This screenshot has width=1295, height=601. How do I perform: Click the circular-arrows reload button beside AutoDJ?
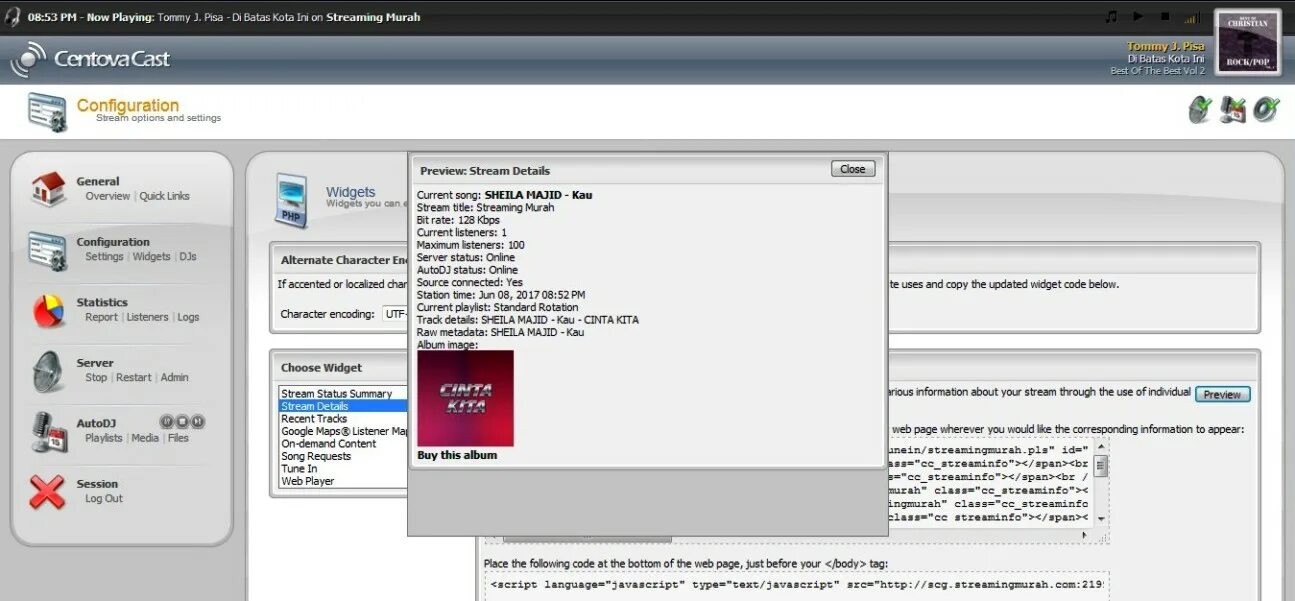point(167,422)
